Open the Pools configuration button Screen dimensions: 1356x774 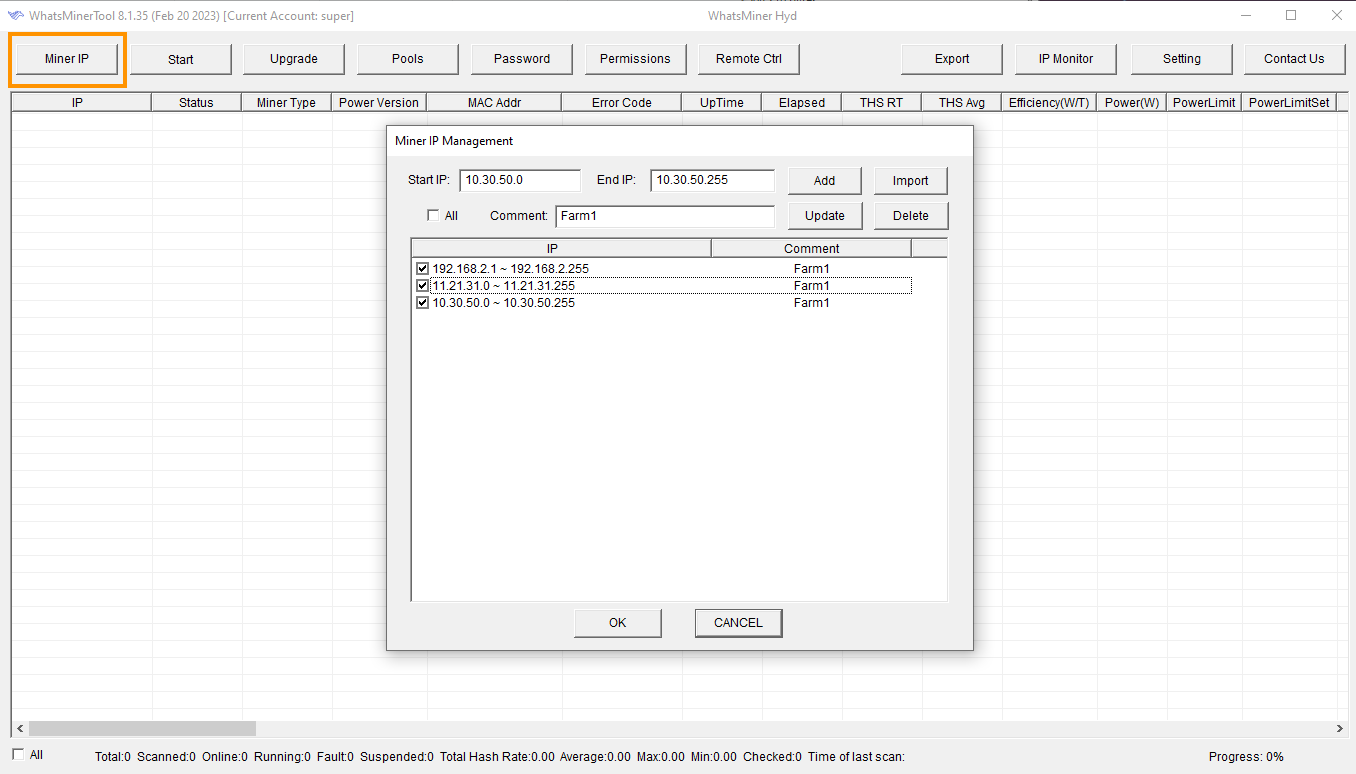[x=408, y=59]
